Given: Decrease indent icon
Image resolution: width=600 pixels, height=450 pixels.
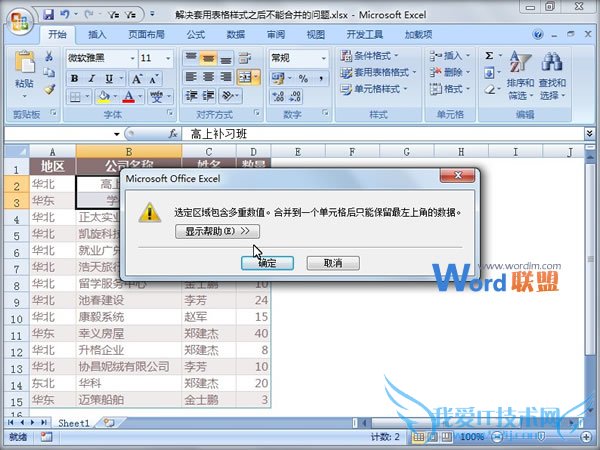Looking at the screenshot, I should [x=191, y=96].
